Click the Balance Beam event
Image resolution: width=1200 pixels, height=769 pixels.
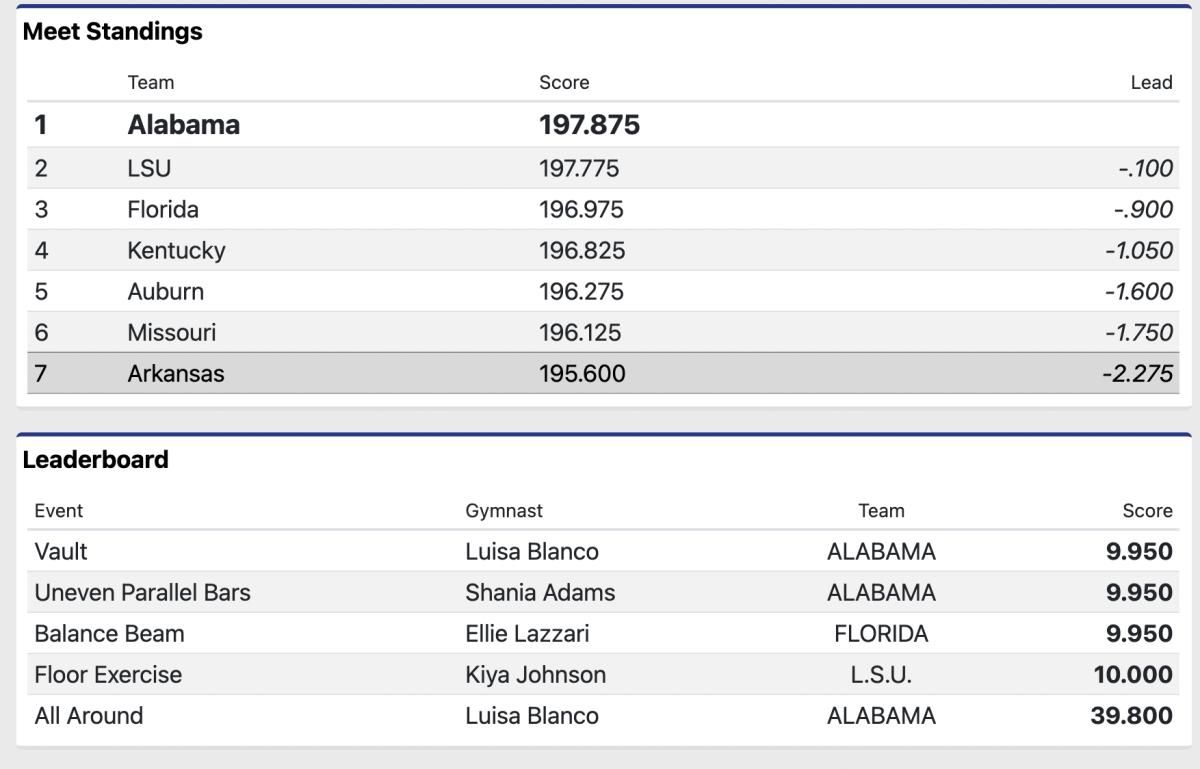[x=109, y=633]
